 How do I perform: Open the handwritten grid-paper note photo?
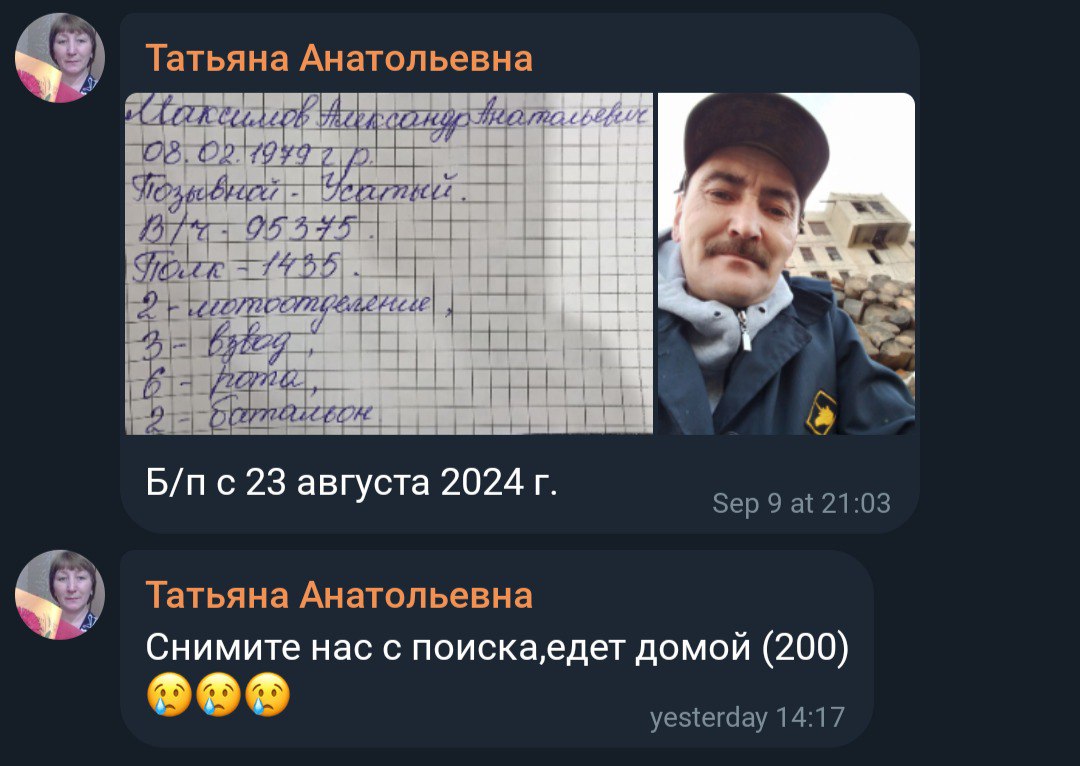(x=389, y=264)
